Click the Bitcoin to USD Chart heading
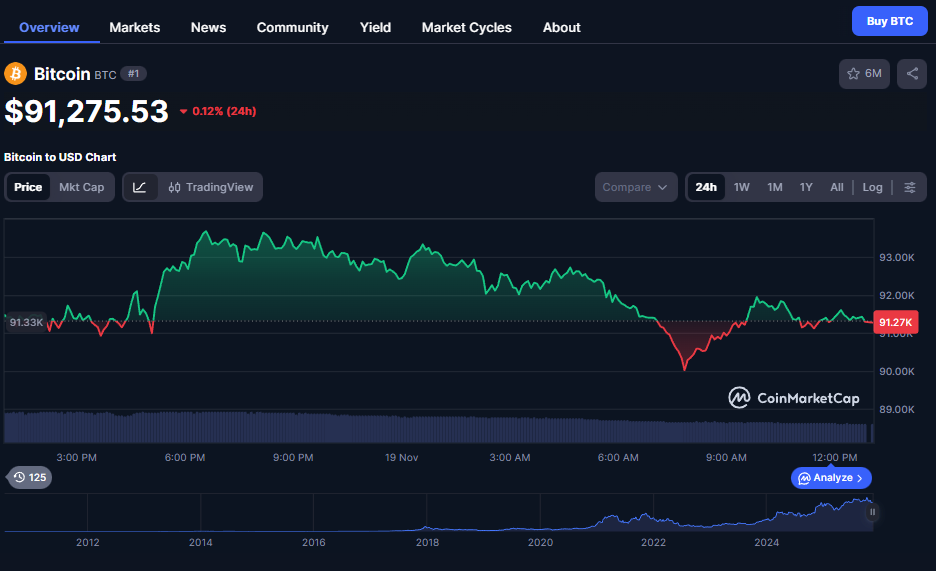The width and height of the screenshot is (936, 571). coord(60,157)
